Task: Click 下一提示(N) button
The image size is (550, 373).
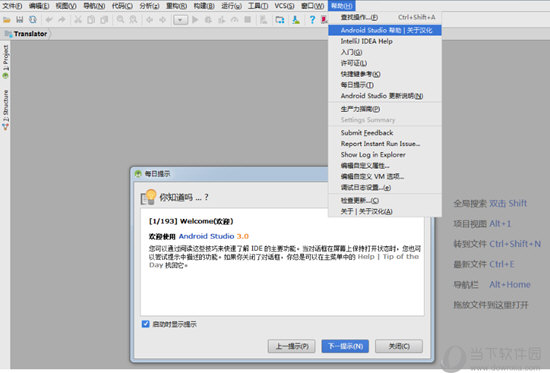Action: (345, 346)
